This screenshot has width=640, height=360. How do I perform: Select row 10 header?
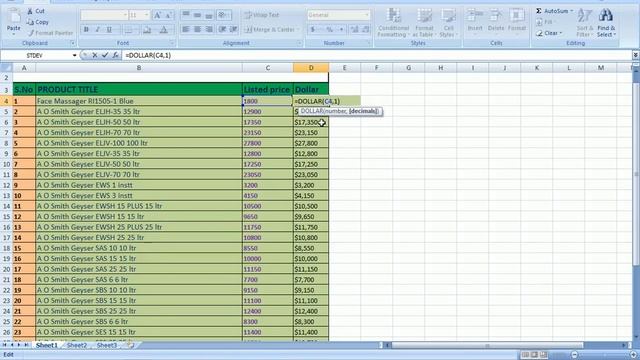pos(6,164)
